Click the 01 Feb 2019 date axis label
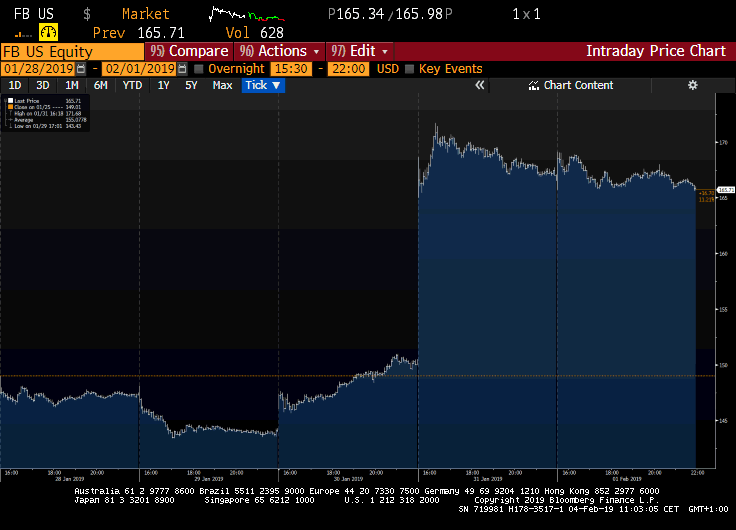This screenshot has height=530, width=736. coord(627,479)
